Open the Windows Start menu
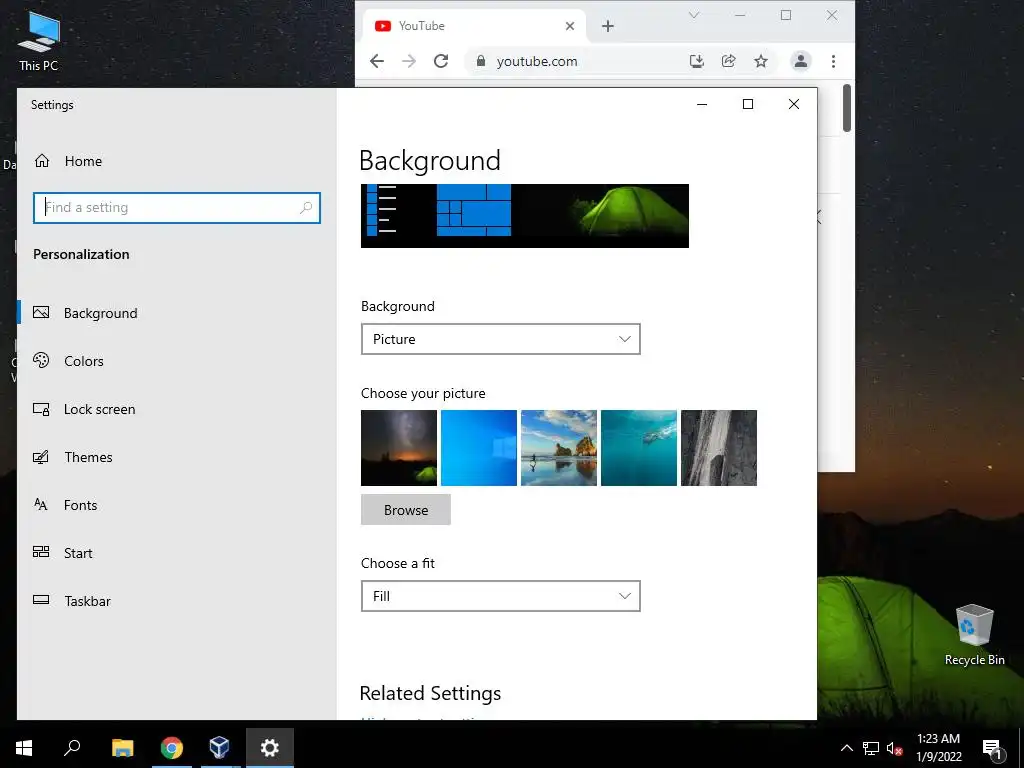The image size is (1024, 768). pos(24,748)
